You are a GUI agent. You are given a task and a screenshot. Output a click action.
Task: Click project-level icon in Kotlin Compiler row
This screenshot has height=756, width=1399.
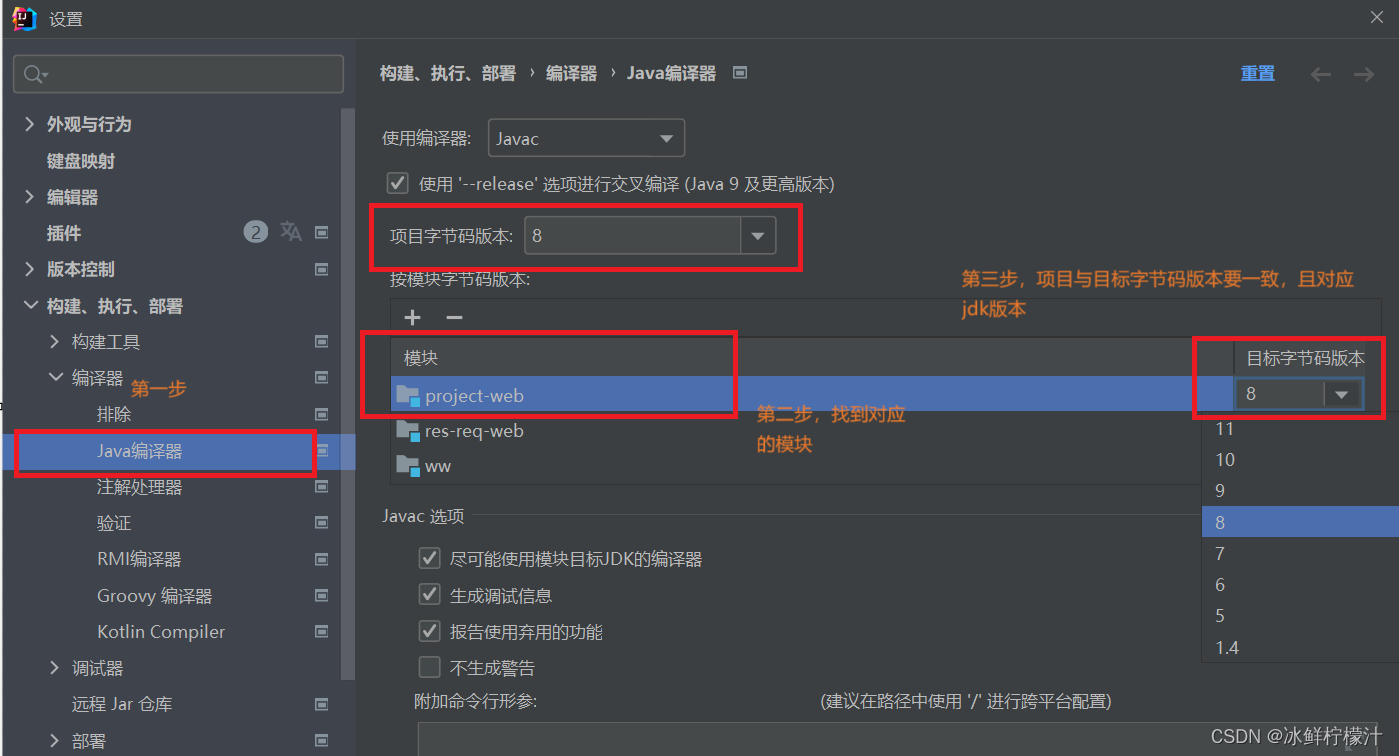coord(322,632)
